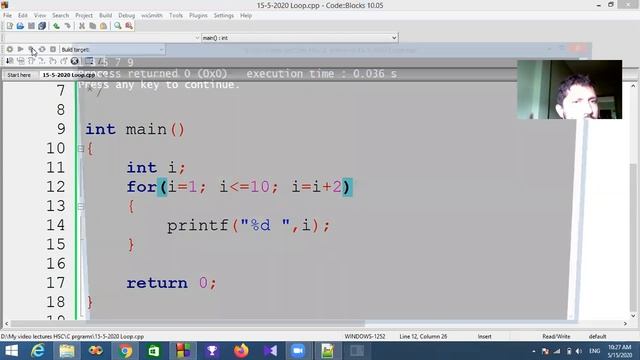Select the 15-5-2020 Loop.cpp tab
The height and width of the screenshot is (360, 640).
click(69, 75)
